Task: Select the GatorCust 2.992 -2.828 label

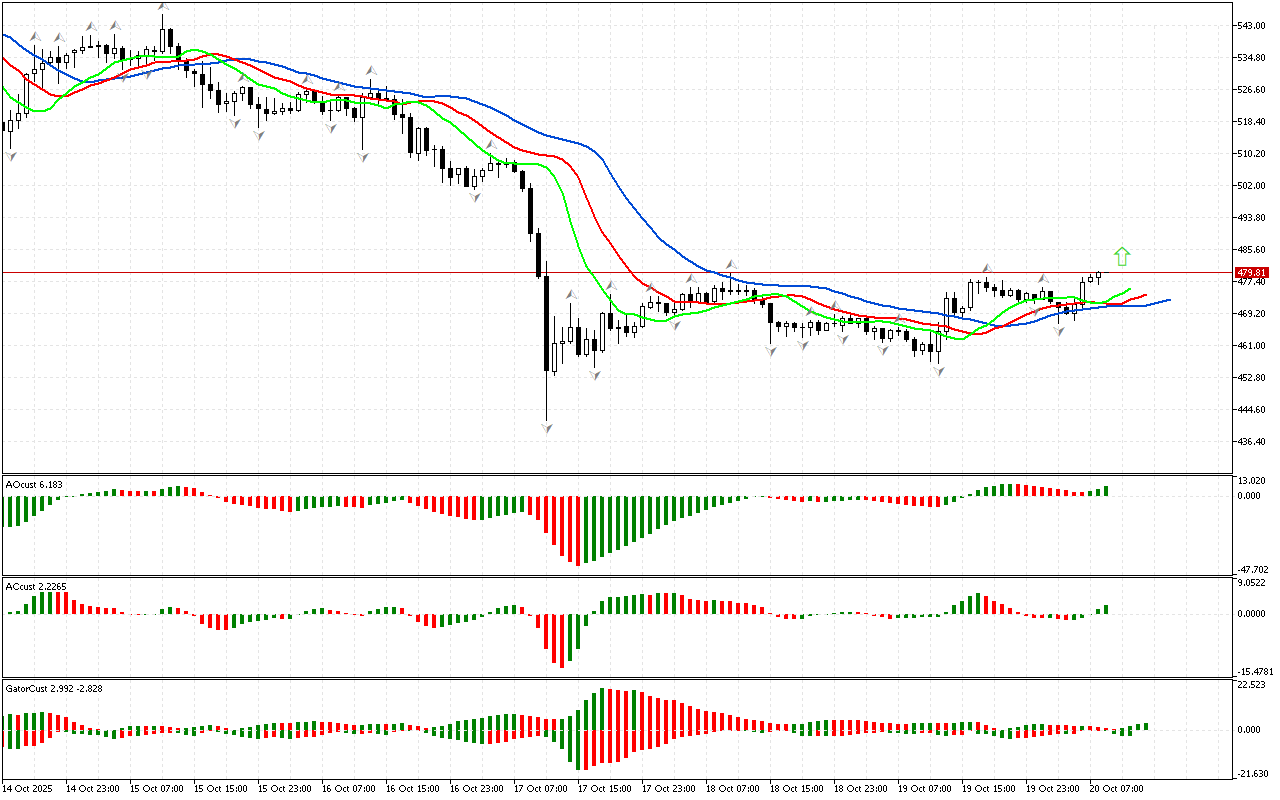Action: tap(54, 688)
